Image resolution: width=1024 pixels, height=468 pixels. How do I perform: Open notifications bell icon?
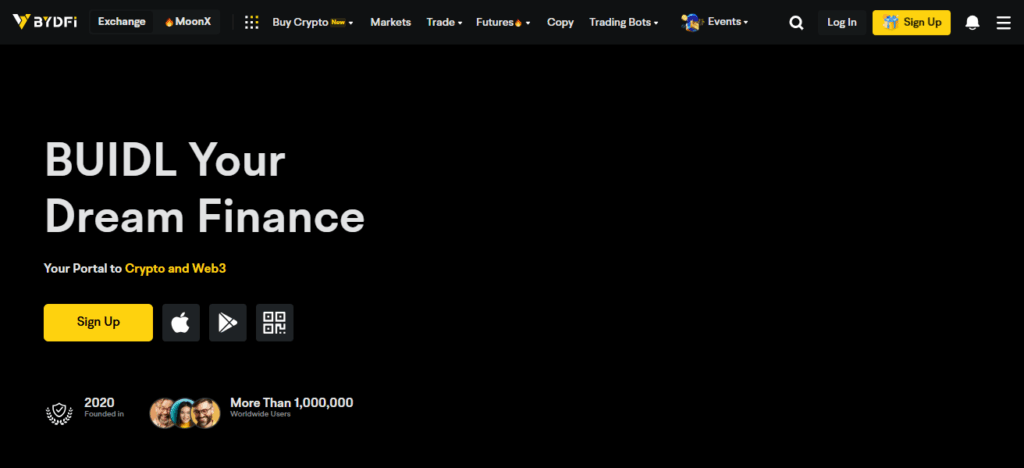[x=972, y=23]
